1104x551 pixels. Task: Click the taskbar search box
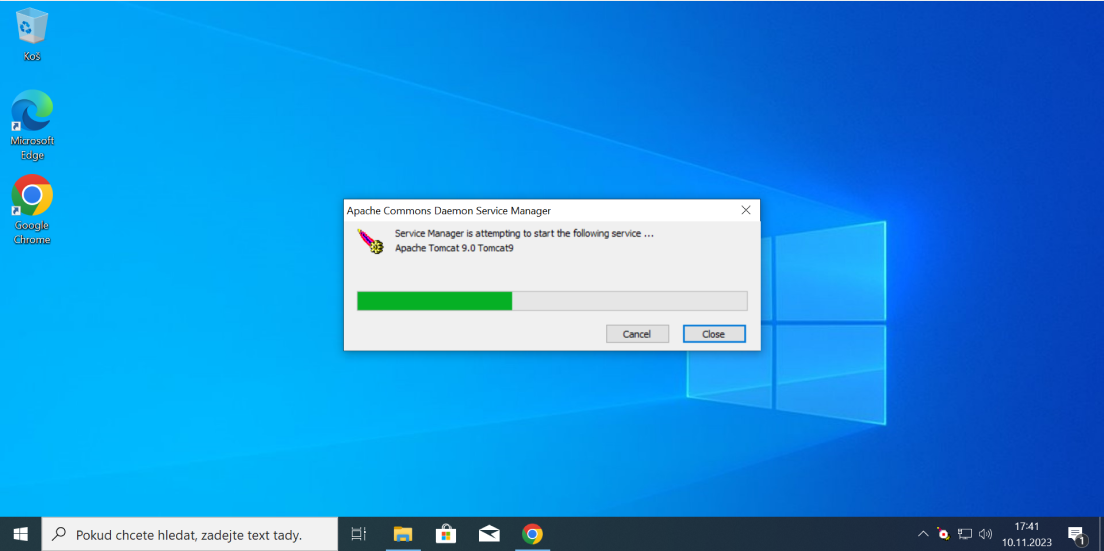pyautogui.click(x=190, y=534)
